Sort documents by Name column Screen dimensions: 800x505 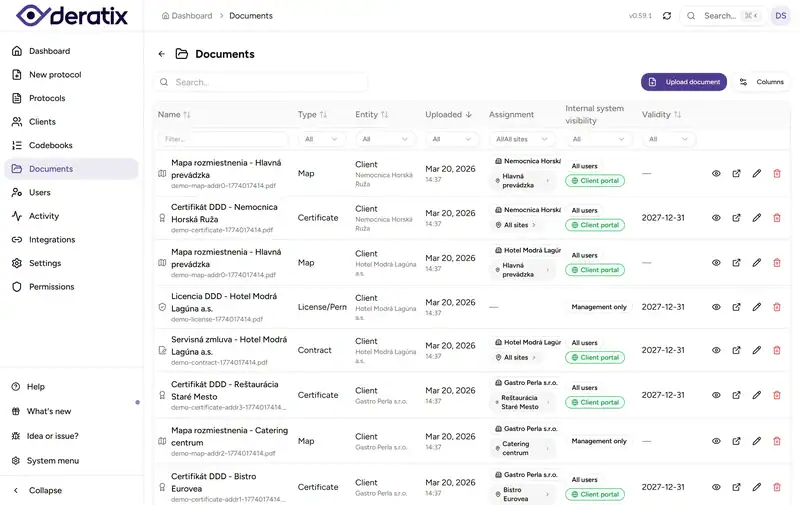point(174,115)
